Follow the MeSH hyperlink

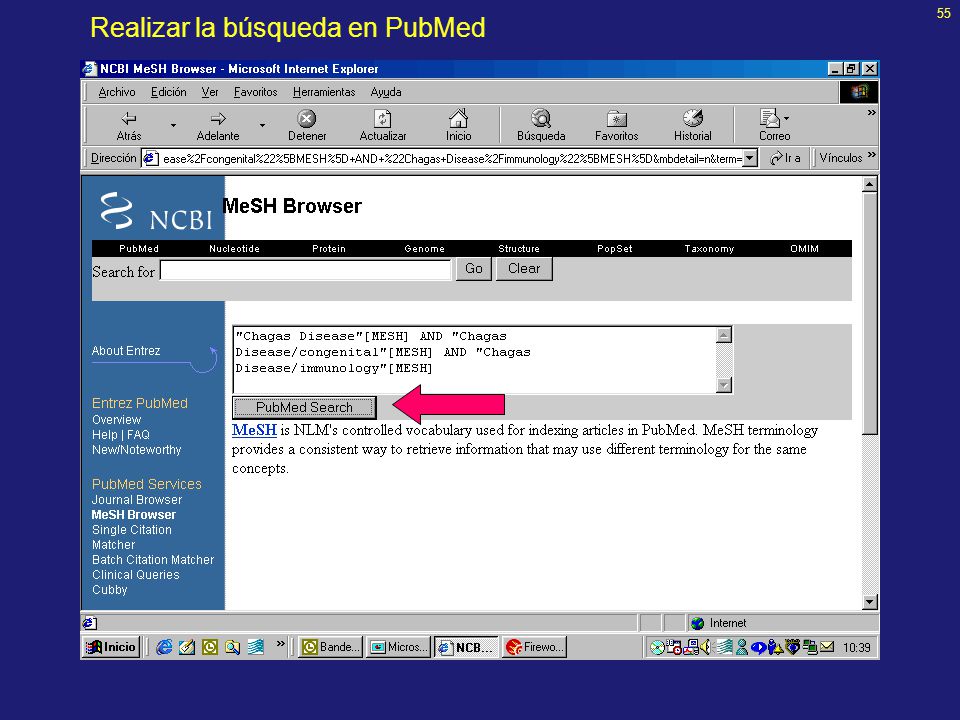pyautogui.click(x=254, y=430)
